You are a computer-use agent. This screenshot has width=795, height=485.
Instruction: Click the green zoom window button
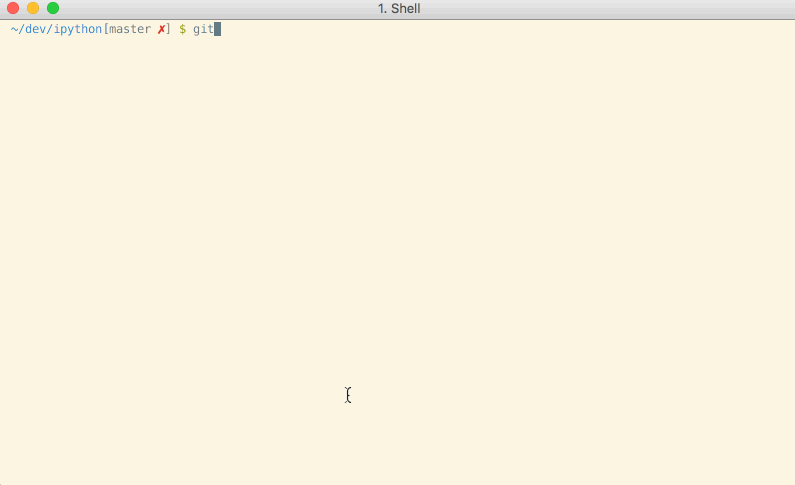pos(53,8)
